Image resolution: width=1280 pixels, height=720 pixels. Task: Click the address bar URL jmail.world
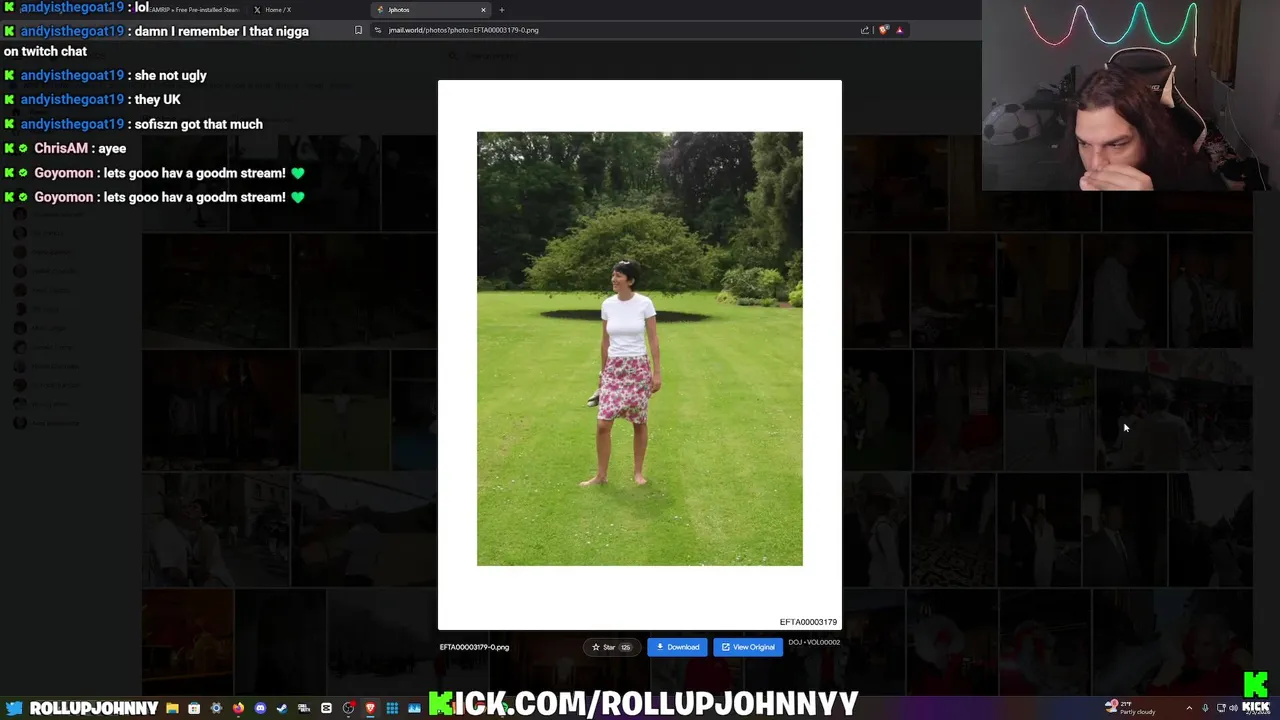[x=463, y=30]
